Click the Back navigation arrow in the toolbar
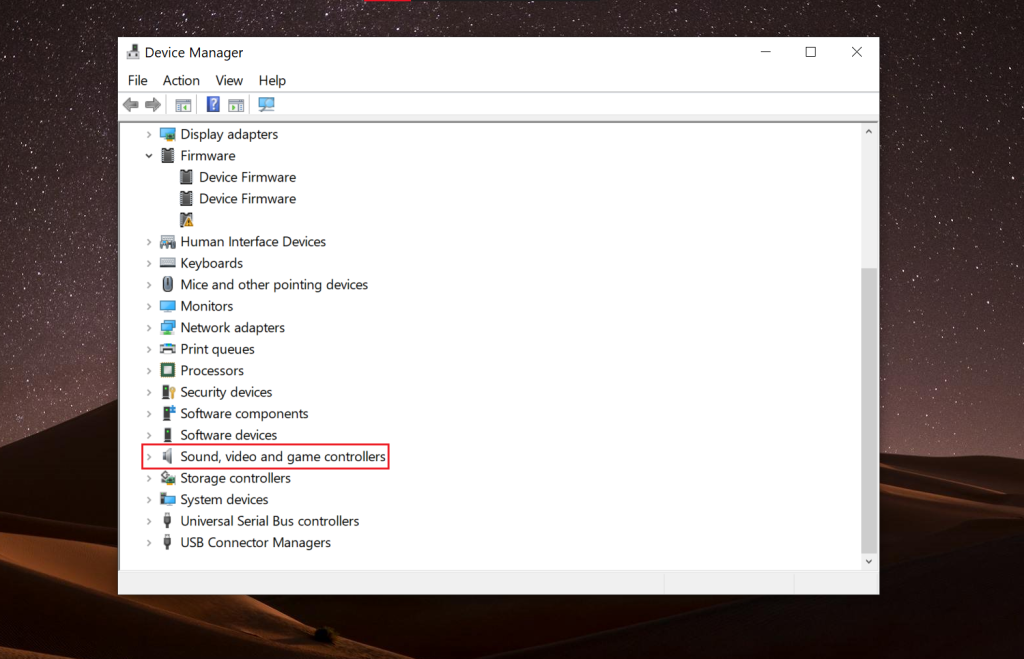The image size is (1024, 659). pyautogui.click(x=131, y=103)
